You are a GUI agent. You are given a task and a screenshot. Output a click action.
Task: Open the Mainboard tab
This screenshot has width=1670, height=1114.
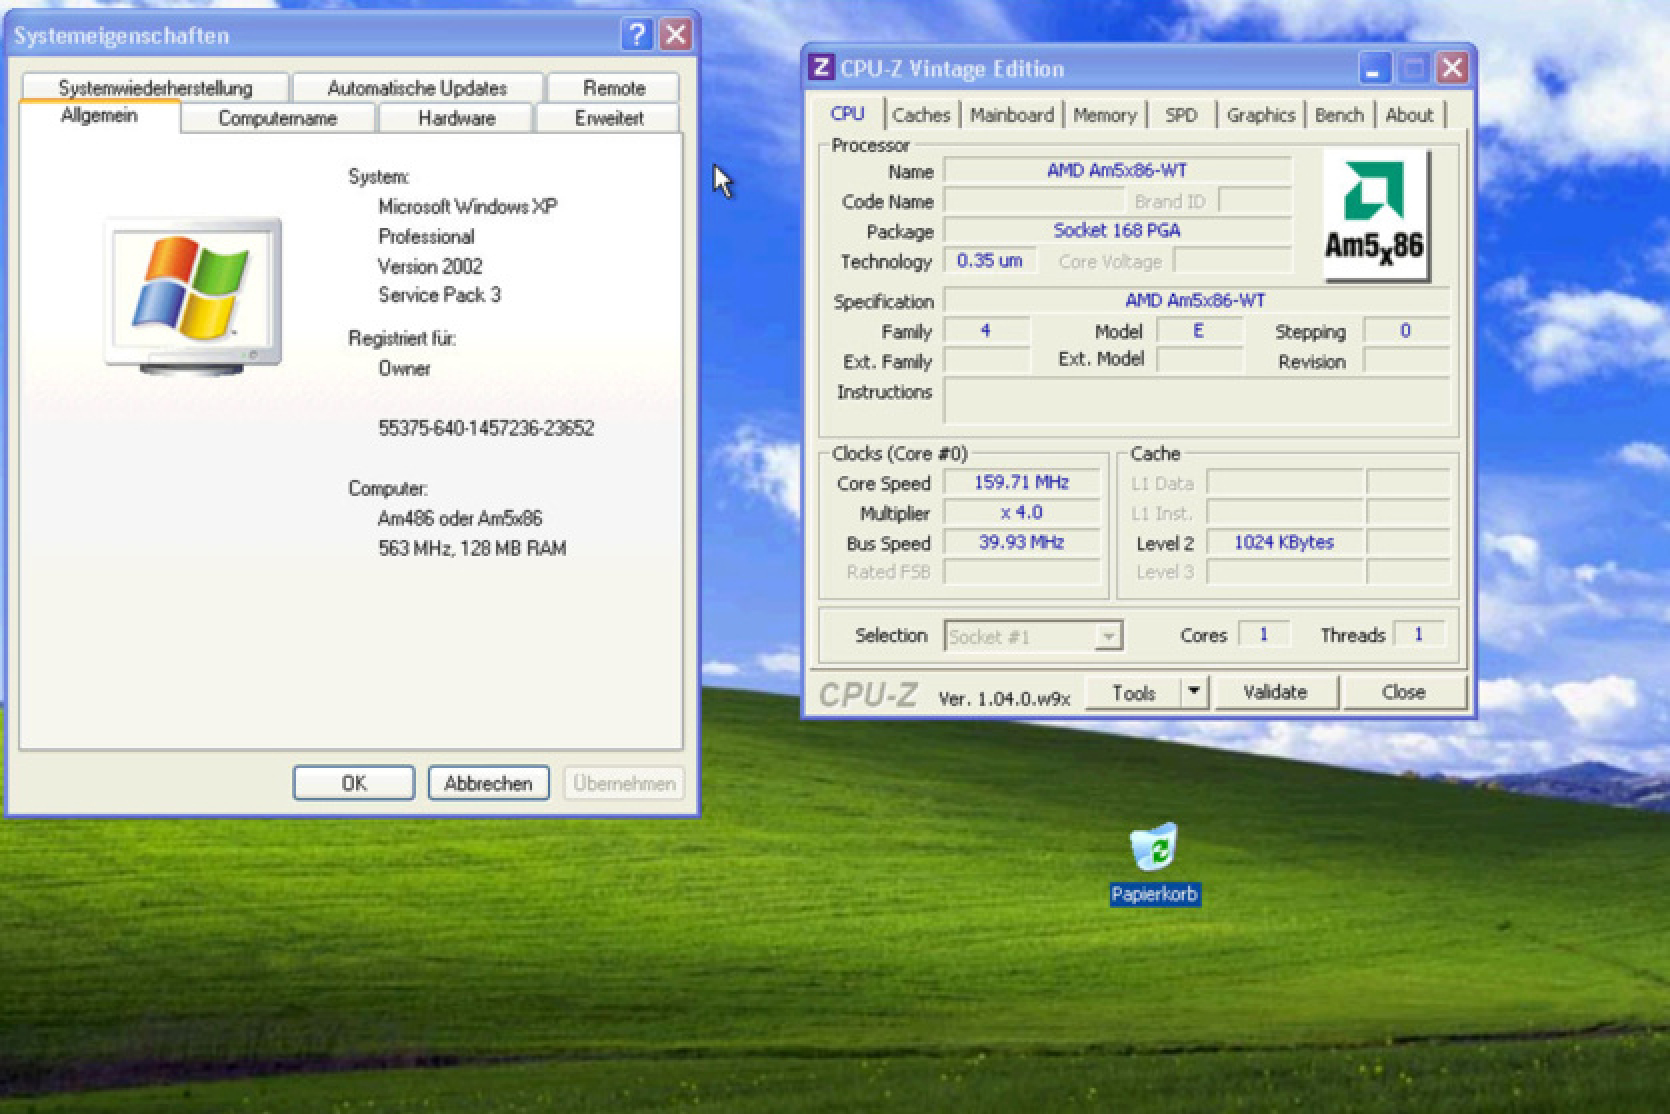pyautogui.click(x=1011, y=115)
